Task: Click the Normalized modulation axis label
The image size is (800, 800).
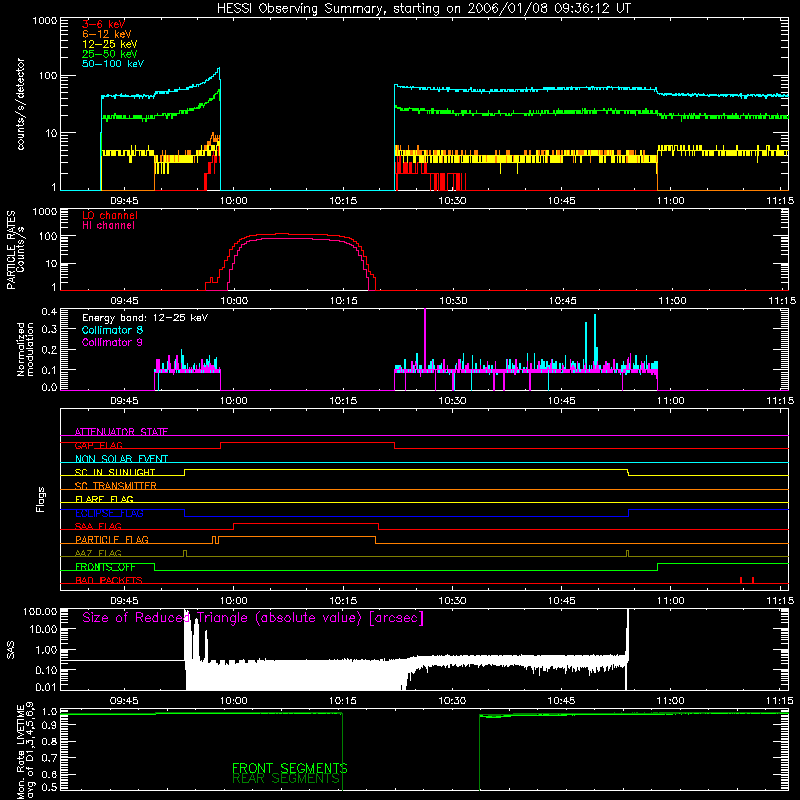Action: coord(24,349)
